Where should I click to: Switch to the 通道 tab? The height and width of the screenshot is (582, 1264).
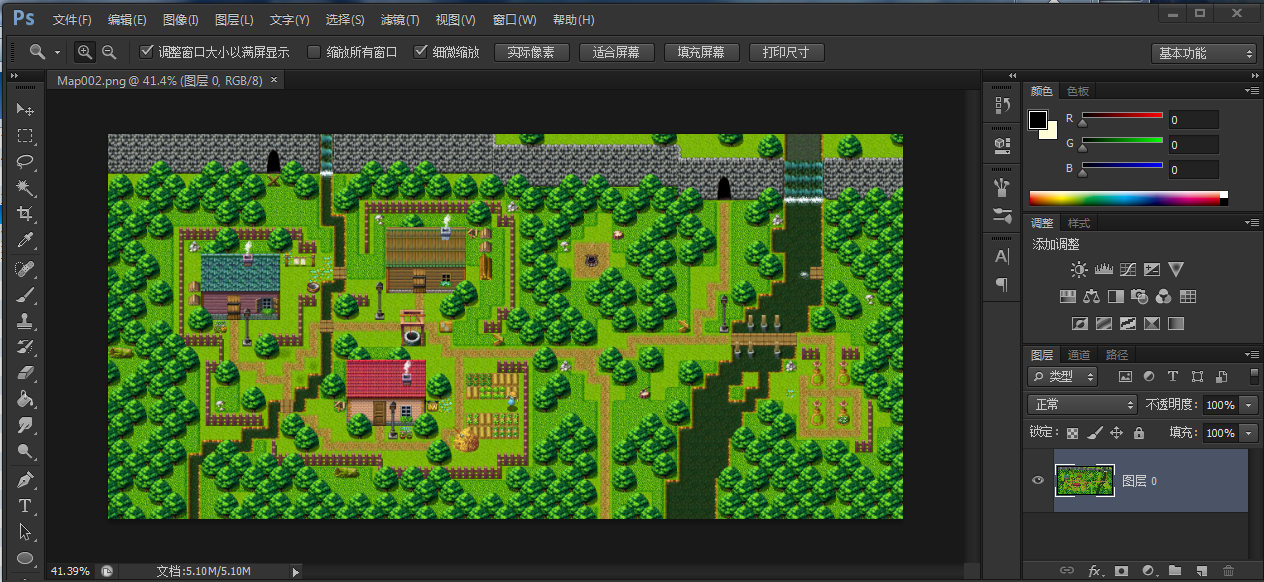tap(1079, 355)
